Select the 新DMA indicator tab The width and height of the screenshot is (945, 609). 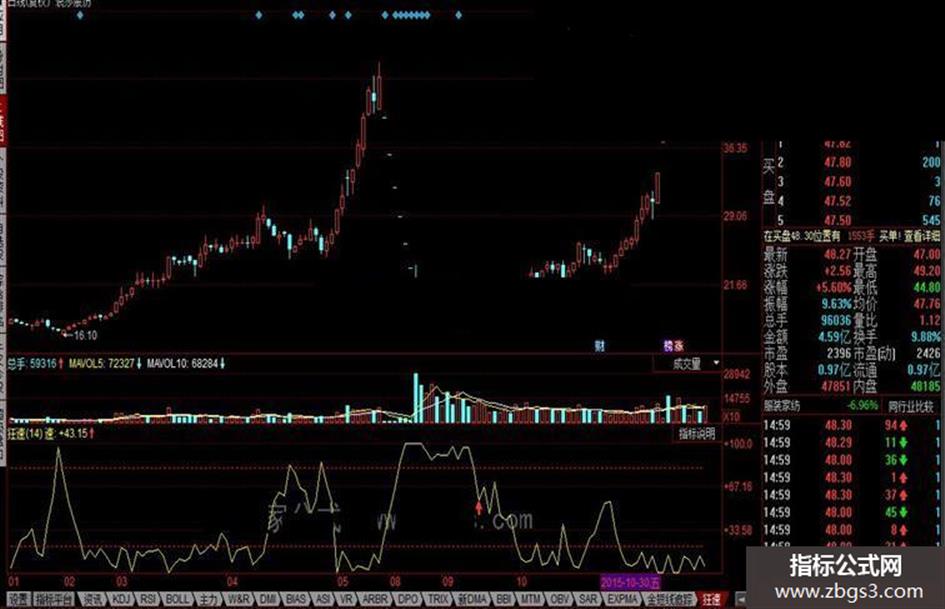(472, 599)
